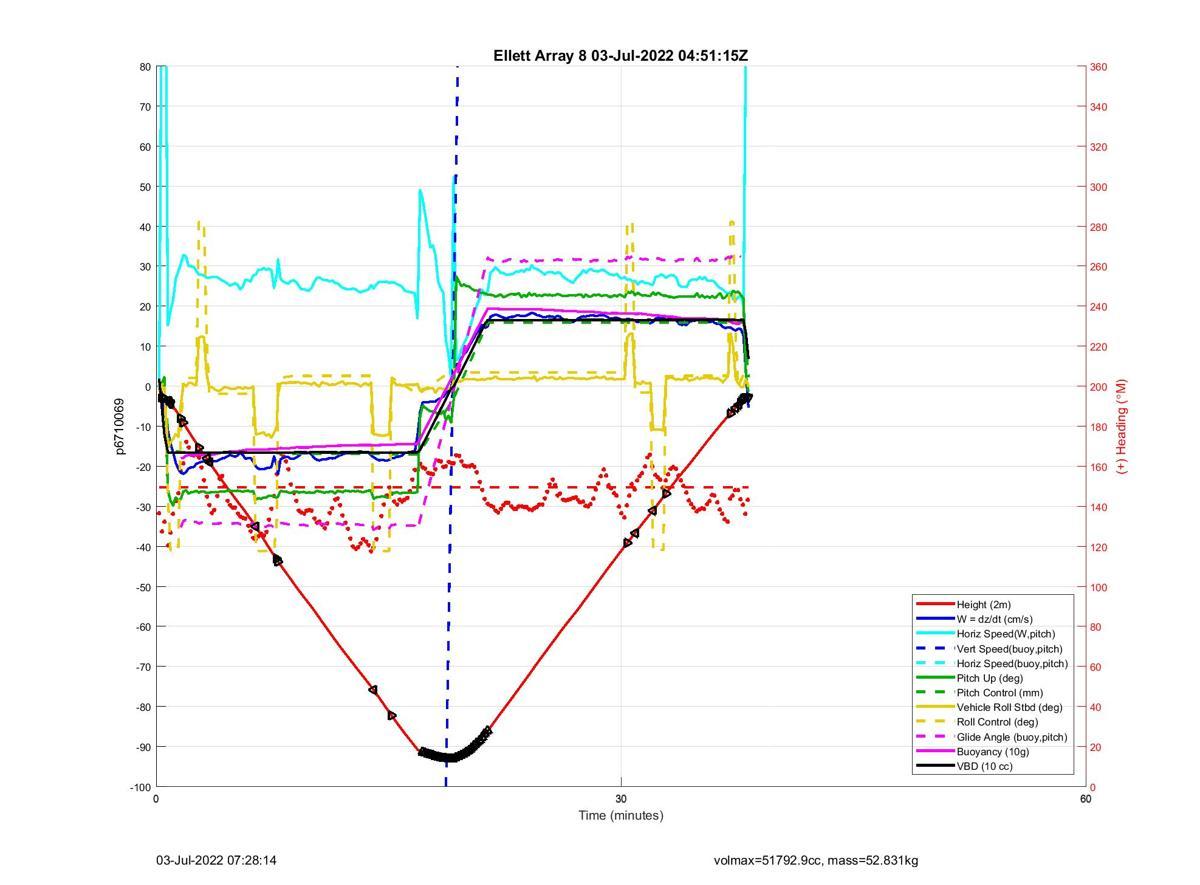1200x885 pixels.
Task: Click the "-100" tick on the left axis
Action: [140, 787]
